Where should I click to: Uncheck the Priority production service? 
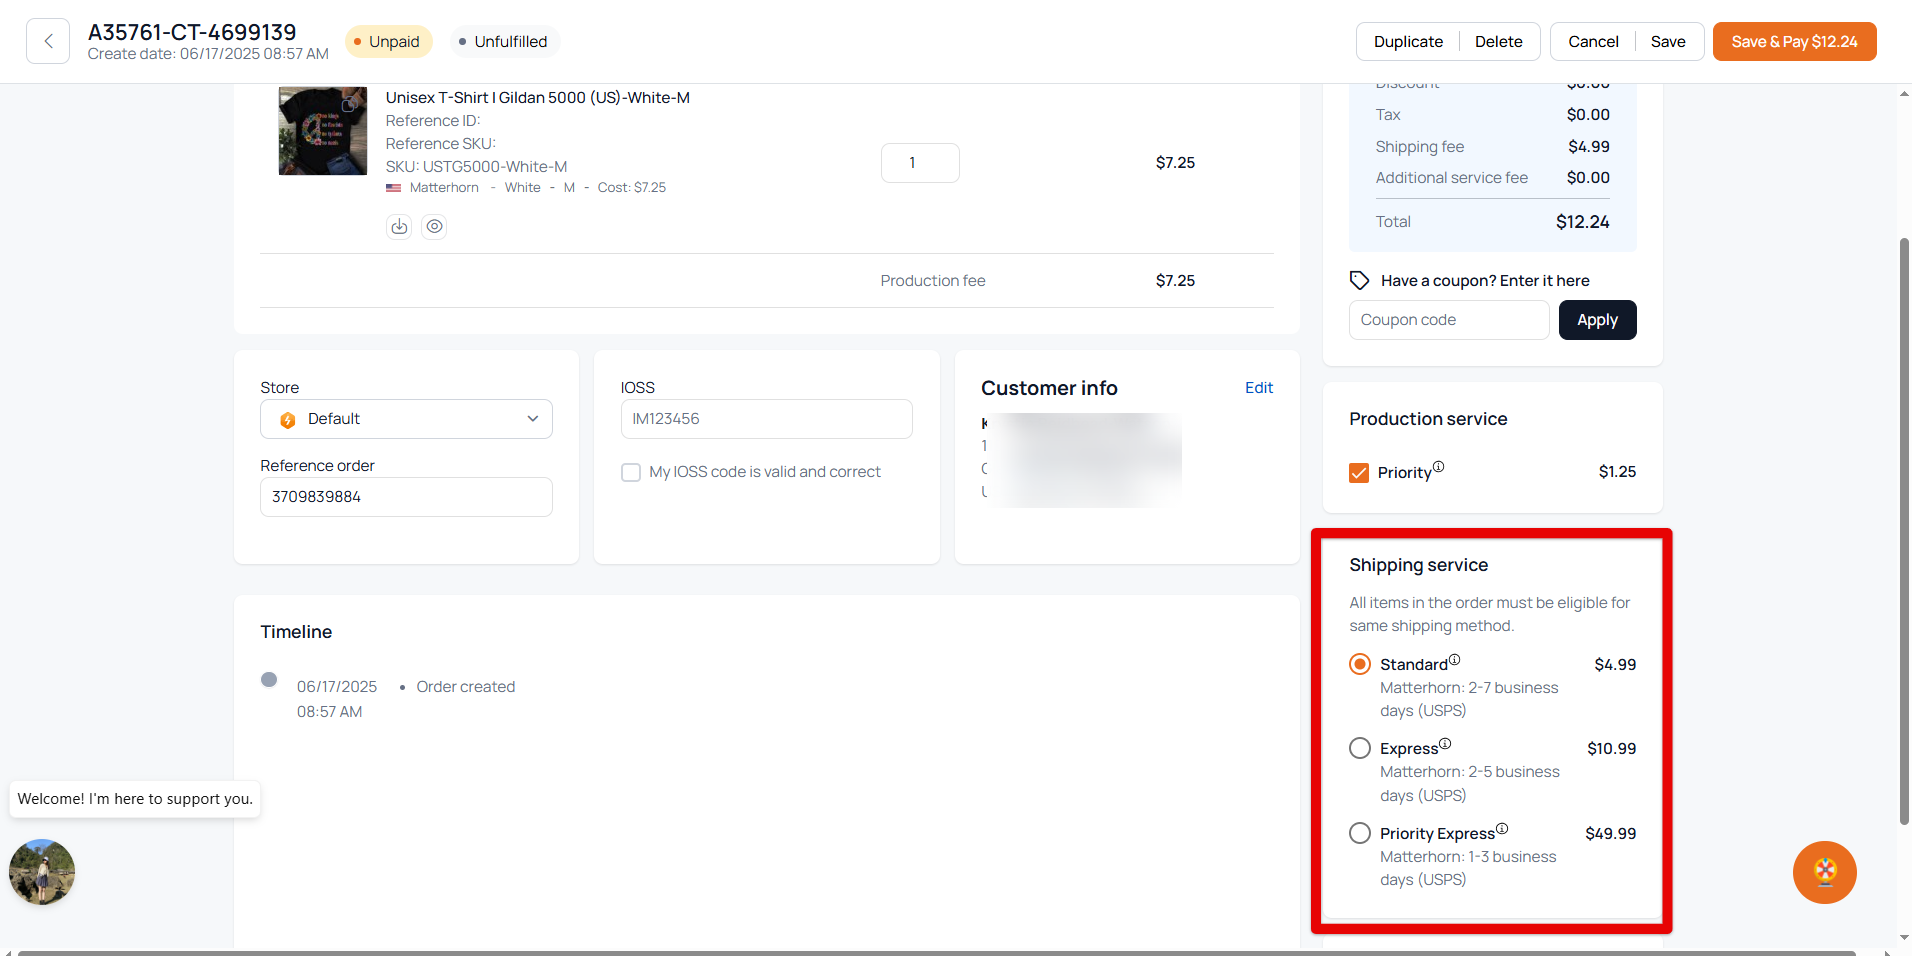point(1359,473)
